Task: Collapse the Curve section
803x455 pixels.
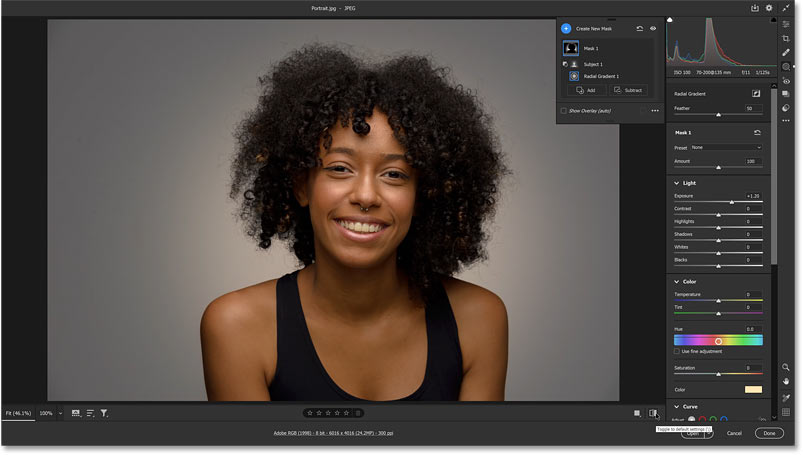Action: click(x=677, y=407)
